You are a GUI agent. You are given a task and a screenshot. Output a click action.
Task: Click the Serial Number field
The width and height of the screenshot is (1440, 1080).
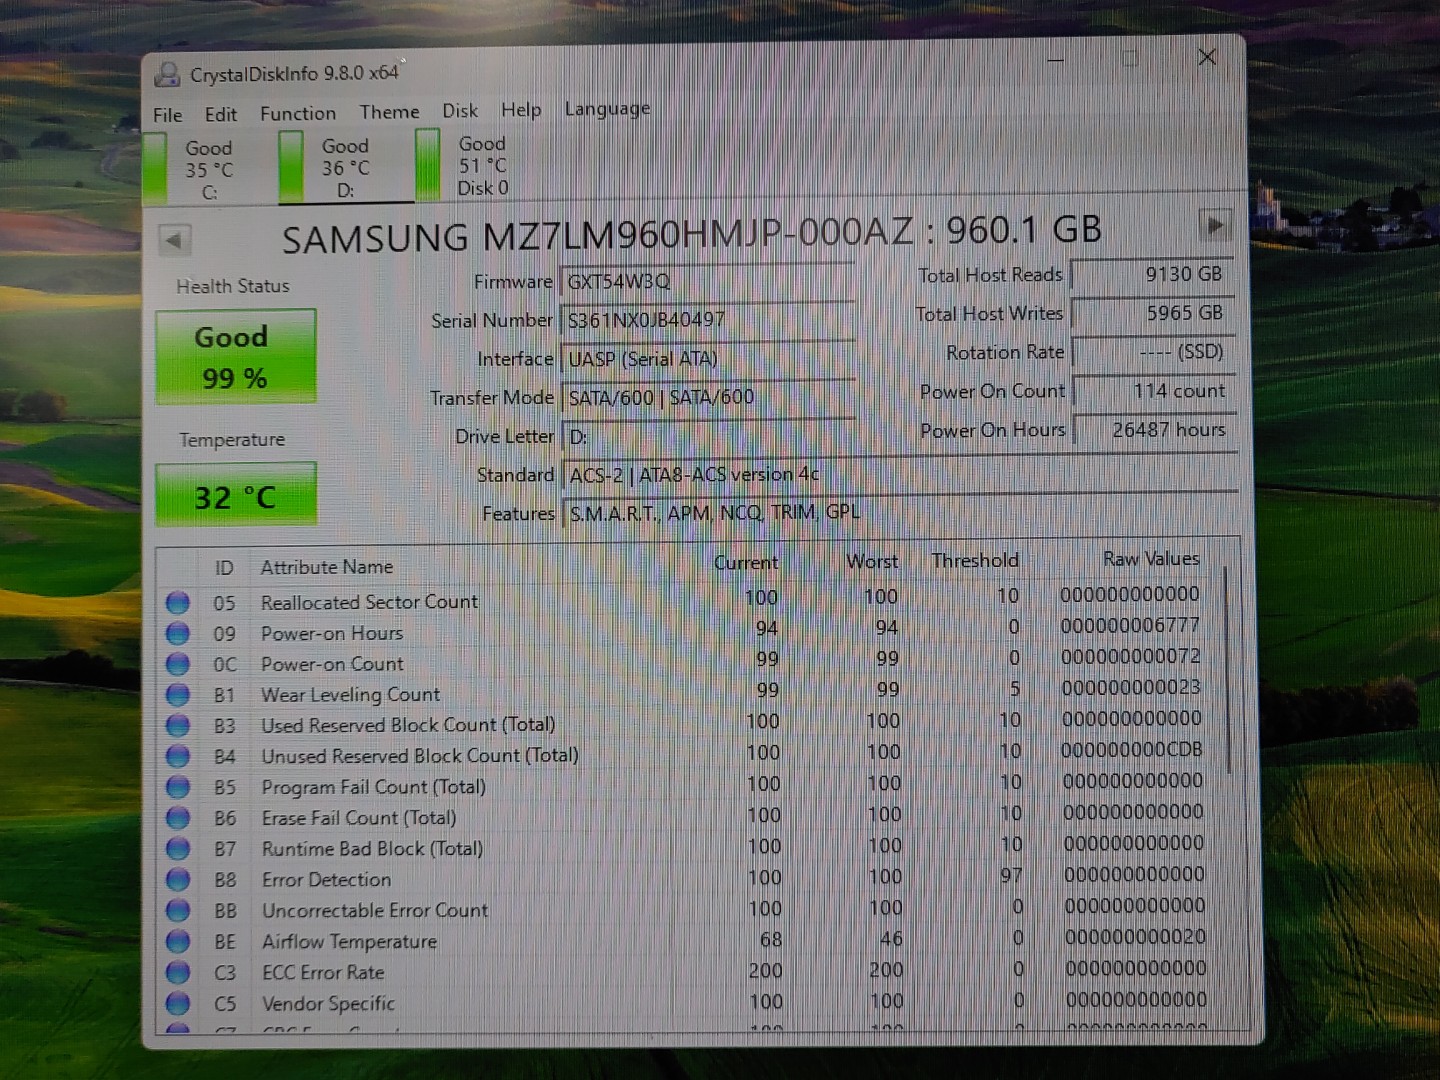point(707,320)
